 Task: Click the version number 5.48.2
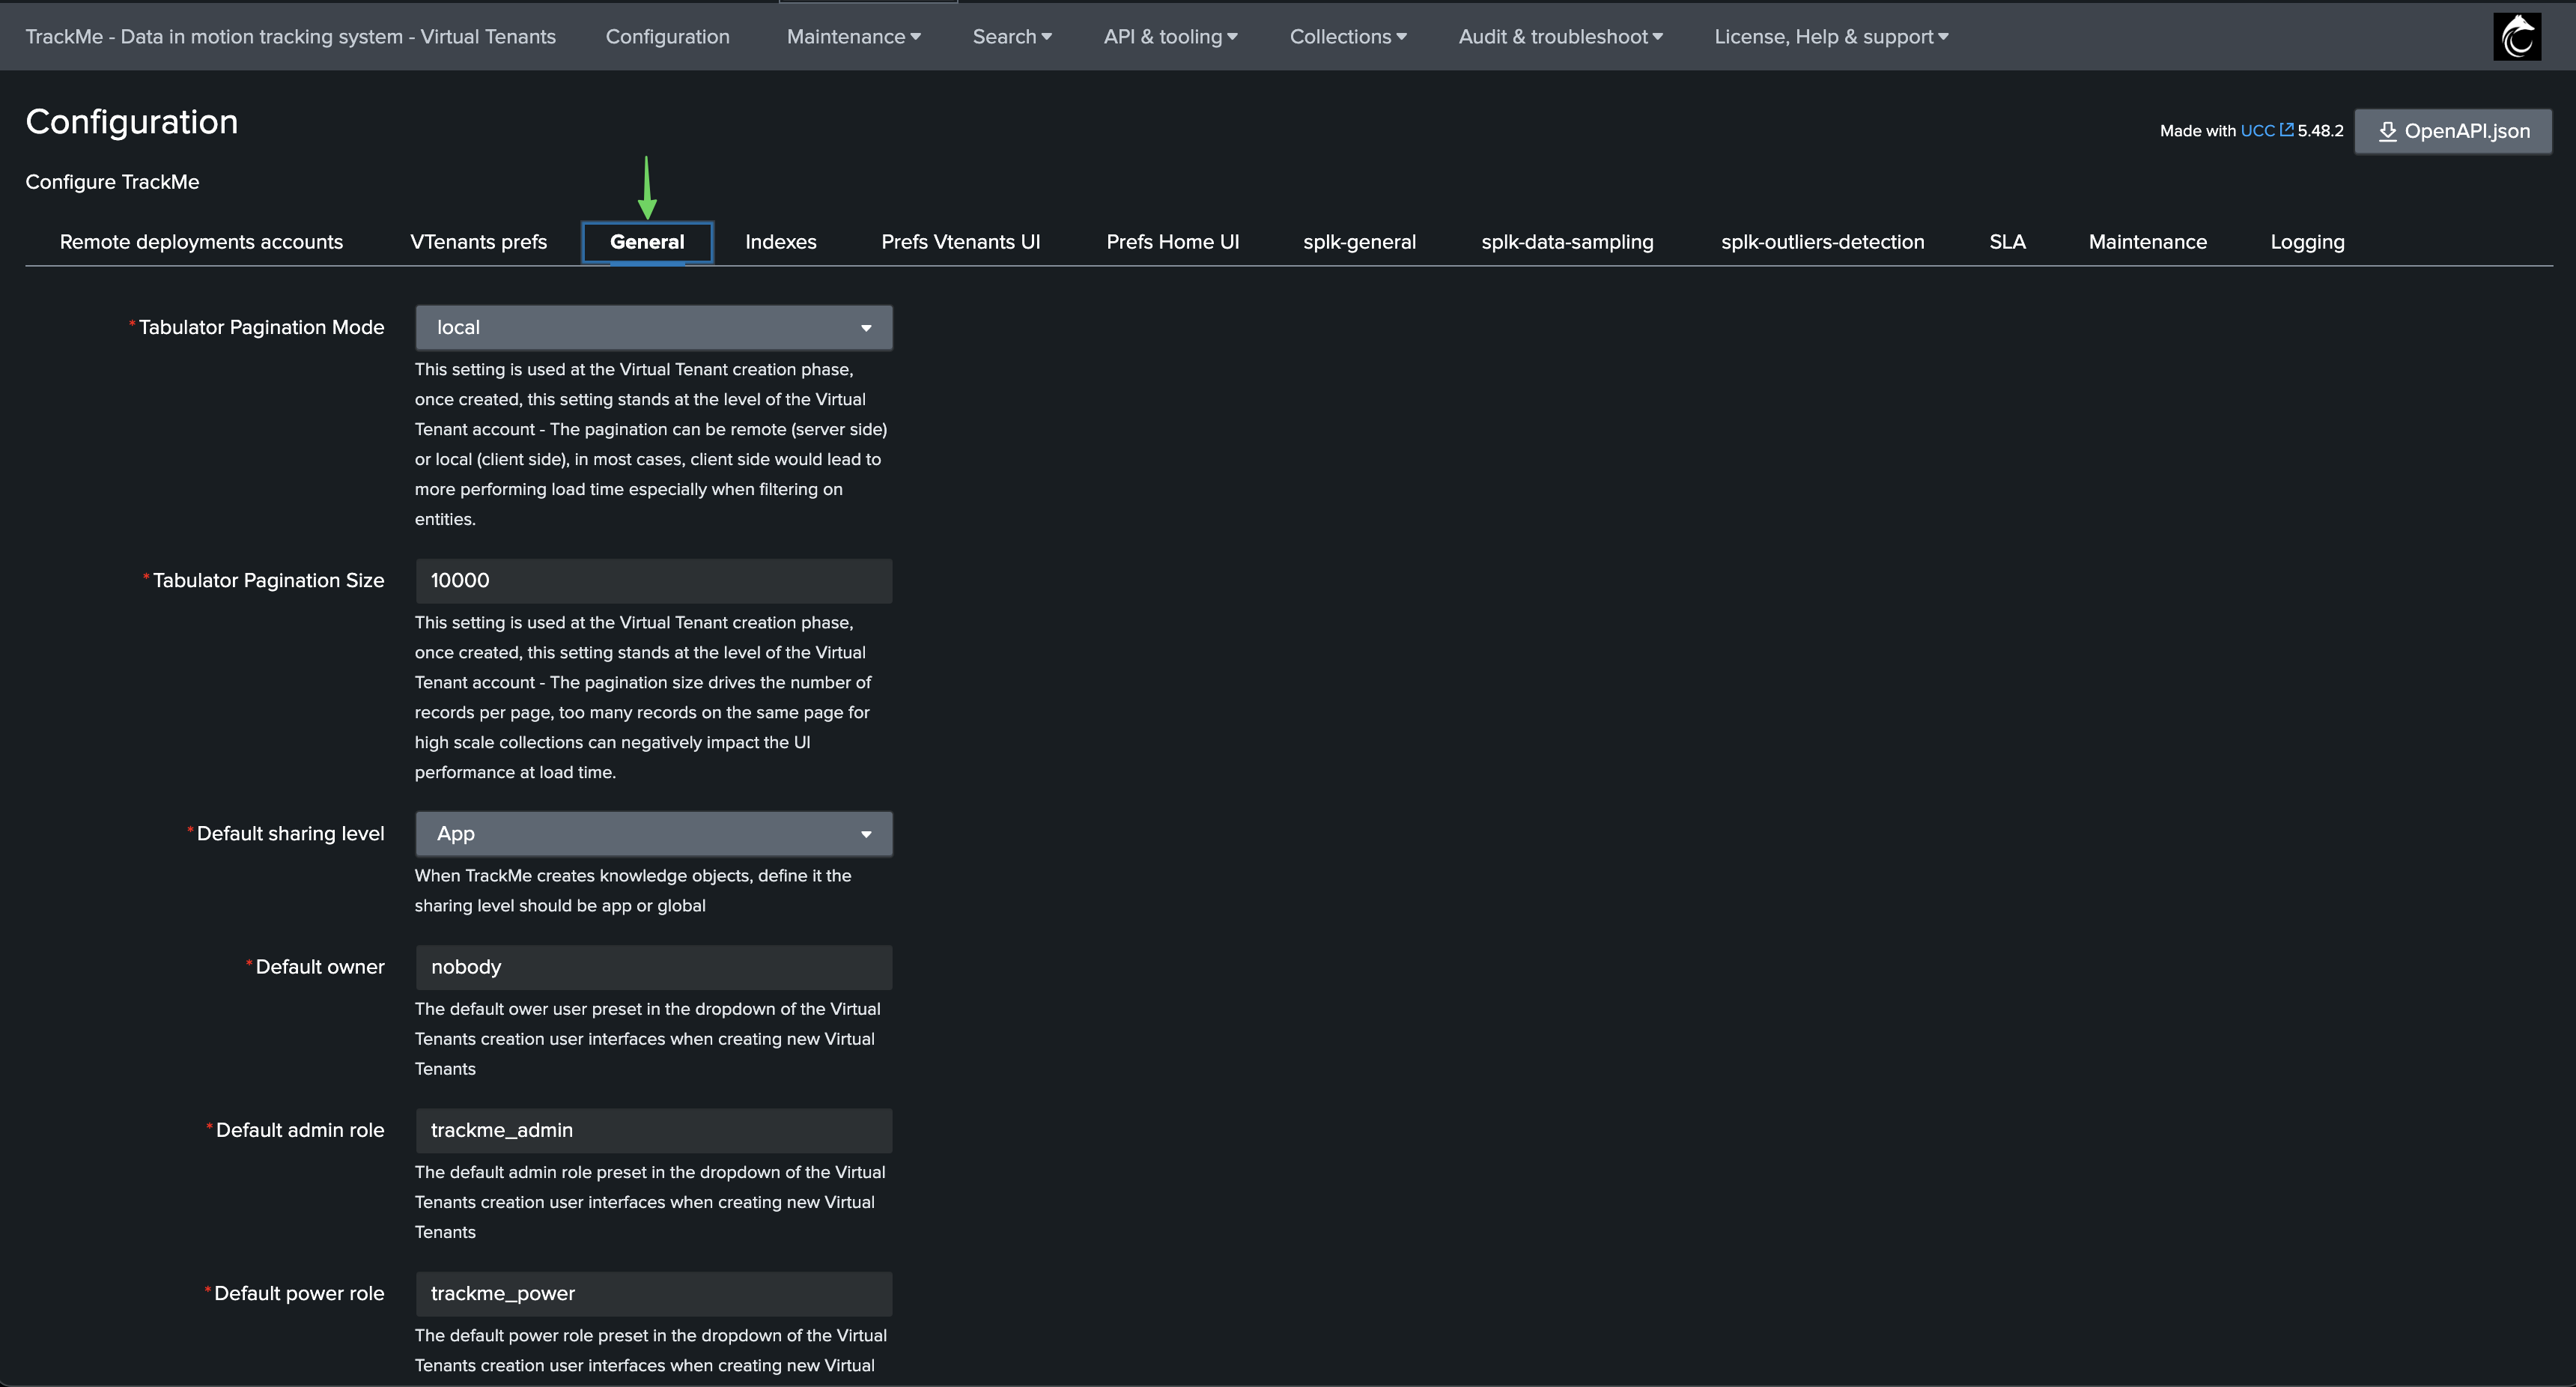coord(2320,131)
